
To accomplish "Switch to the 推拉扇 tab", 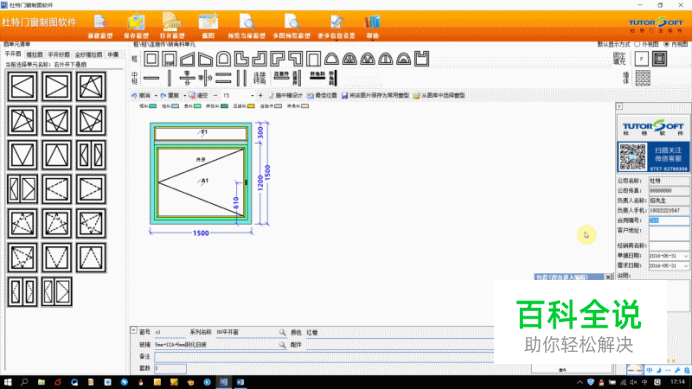I will 34,54.
